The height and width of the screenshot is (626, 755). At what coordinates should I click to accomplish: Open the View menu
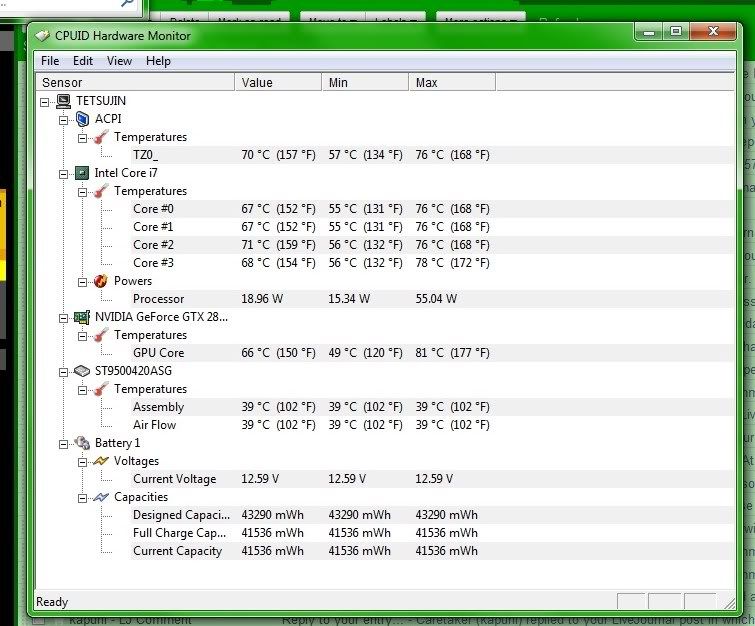pos(119,61)
